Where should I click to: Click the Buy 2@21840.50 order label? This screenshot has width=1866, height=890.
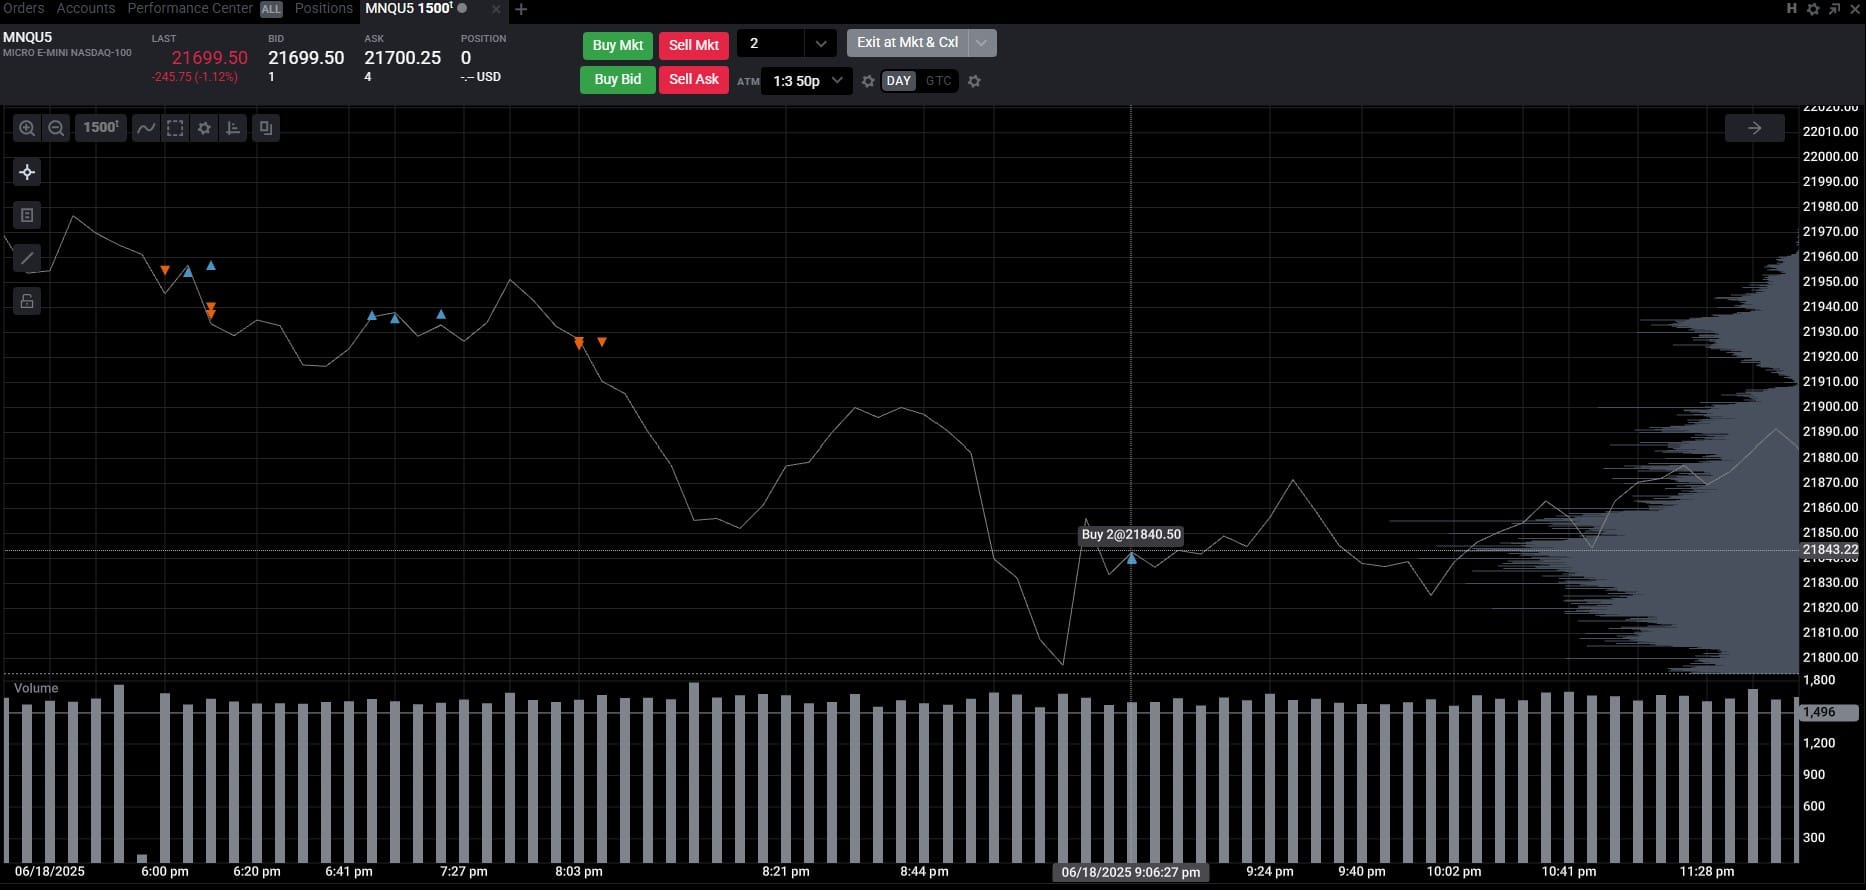click(x=1131, y=534)
